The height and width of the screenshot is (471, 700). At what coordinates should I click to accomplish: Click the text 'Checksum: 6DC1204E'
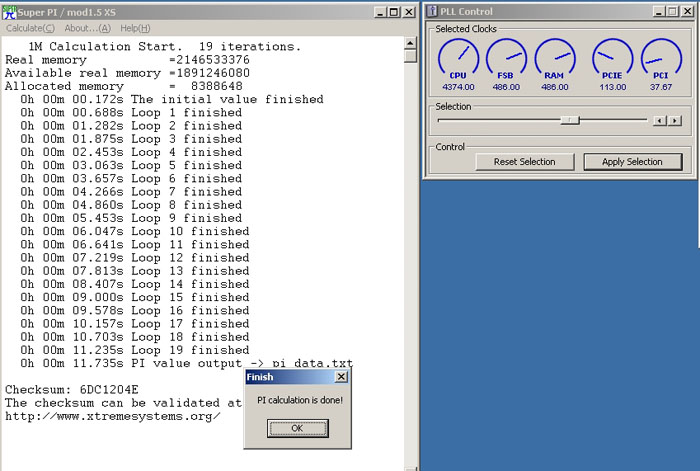point(72,389)
